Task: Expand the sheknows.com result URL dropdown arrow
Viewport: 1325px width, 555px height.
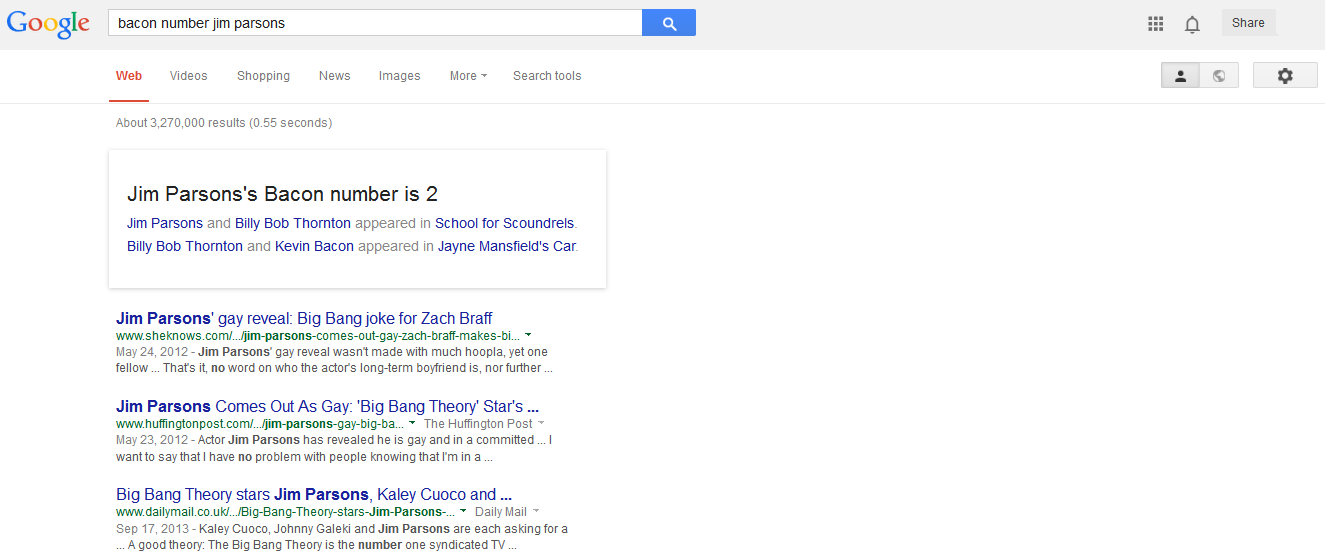Action: (x=528, y=336)
